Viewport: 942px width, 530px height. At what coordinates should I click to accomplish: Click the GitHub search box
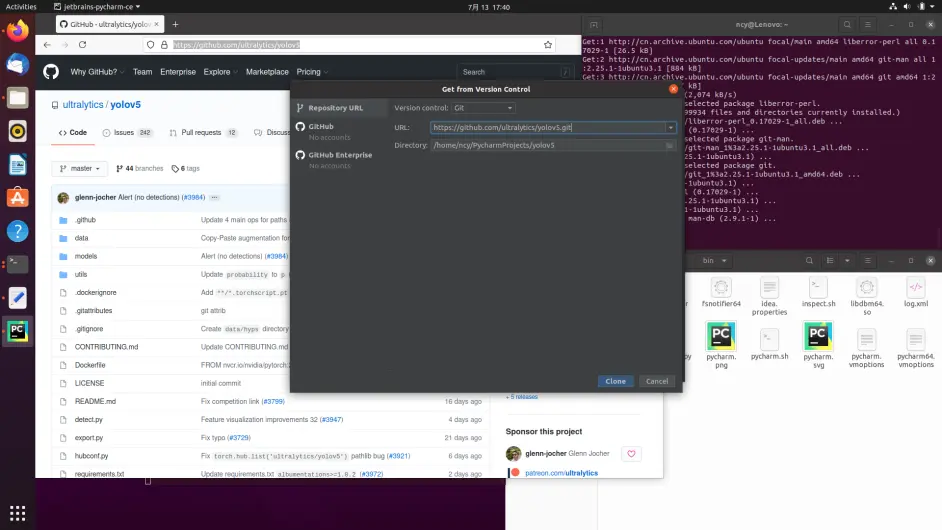point(514,72)
